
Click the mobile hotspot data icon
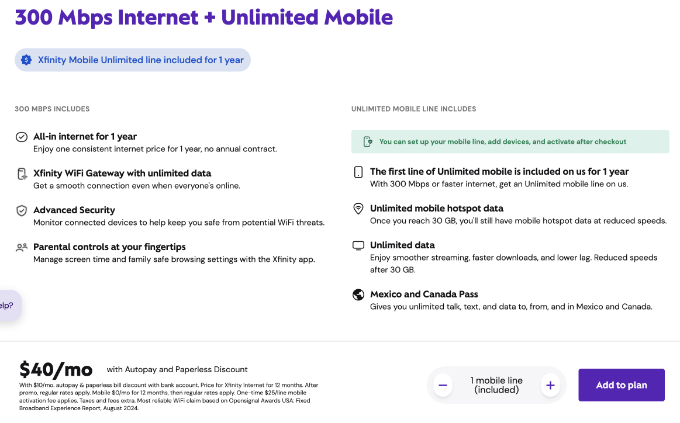click(x=358, y=209)
